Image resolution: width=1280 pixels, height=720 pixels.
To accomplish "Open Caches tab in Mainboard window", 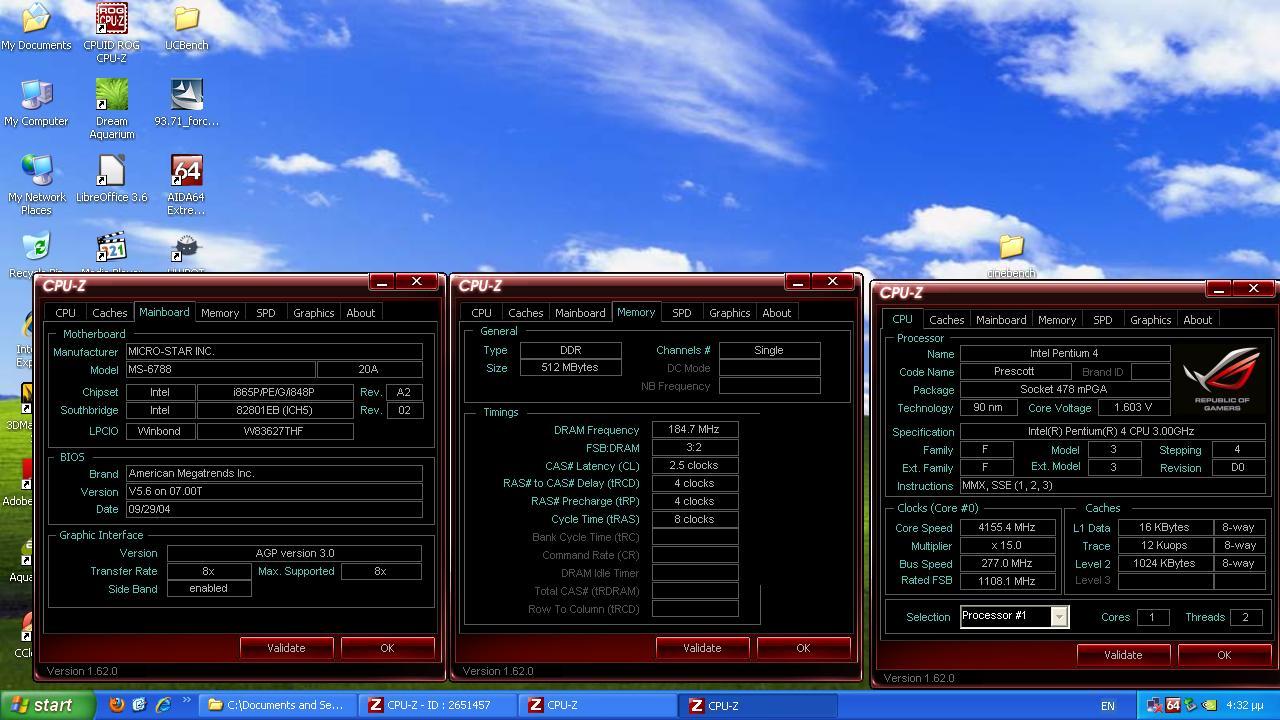I will [109, 313].
